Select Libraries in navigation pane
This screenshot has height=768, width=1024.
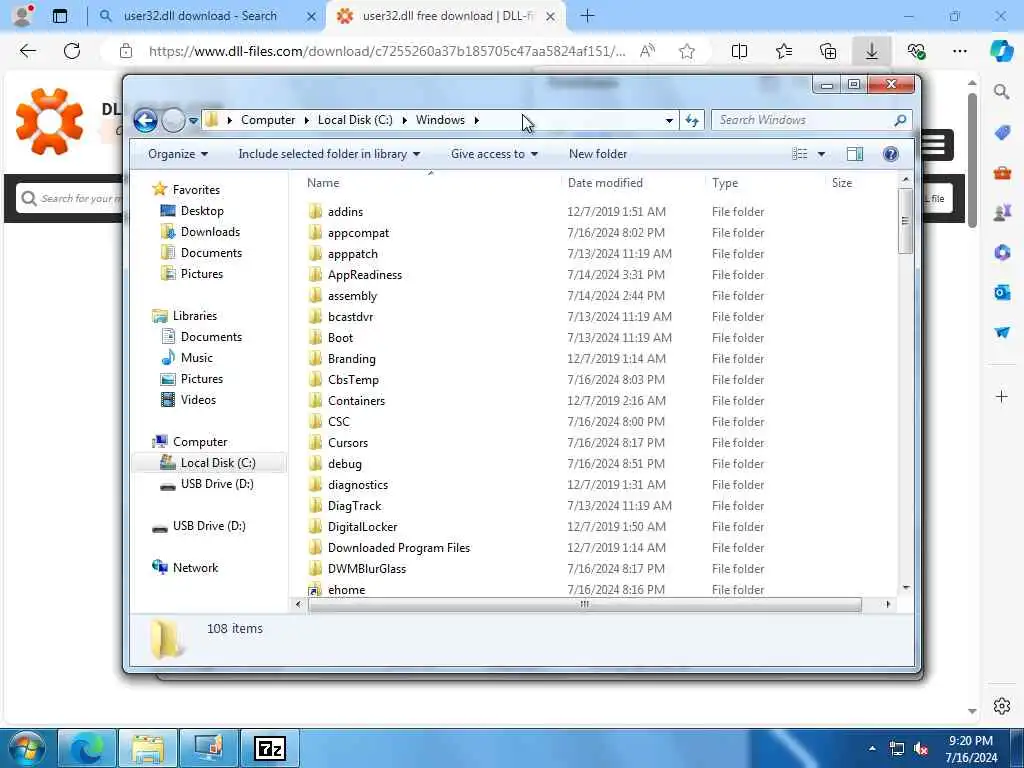pyautogui.click(x=195, y=315)
